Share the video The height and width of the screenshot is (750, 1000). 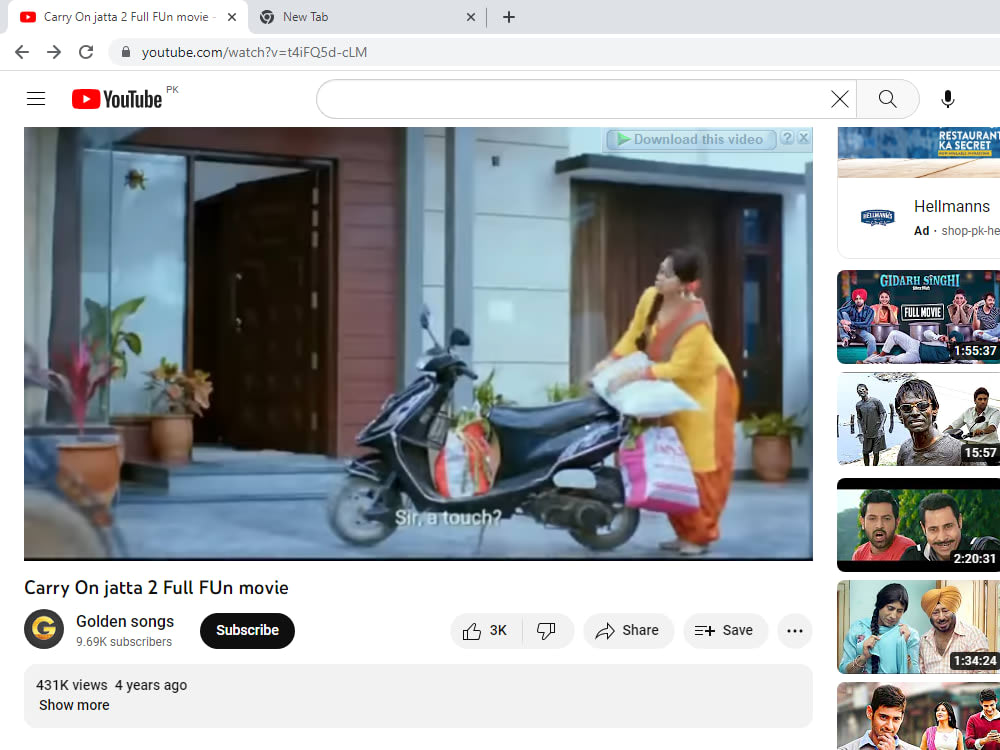[628, 631]
